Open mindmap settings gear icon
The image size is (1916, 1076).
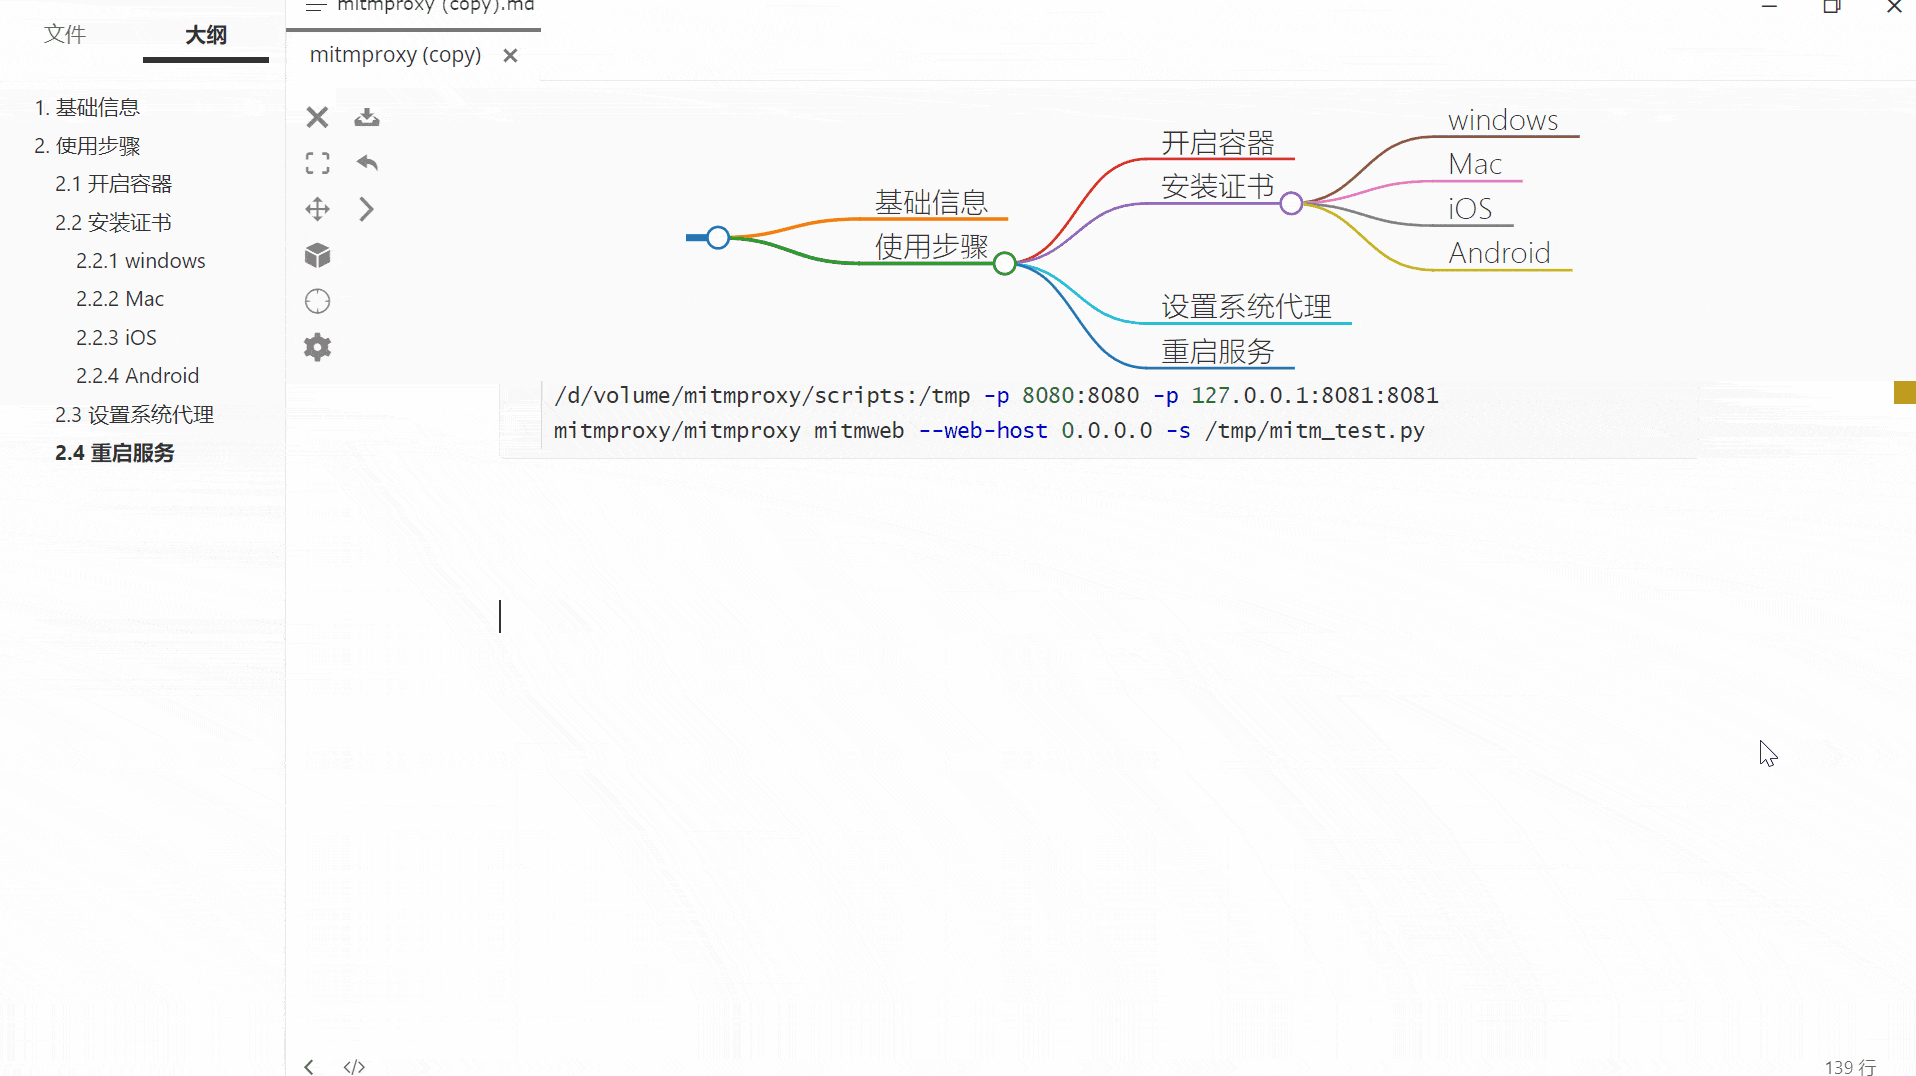(x=317, y=347)
